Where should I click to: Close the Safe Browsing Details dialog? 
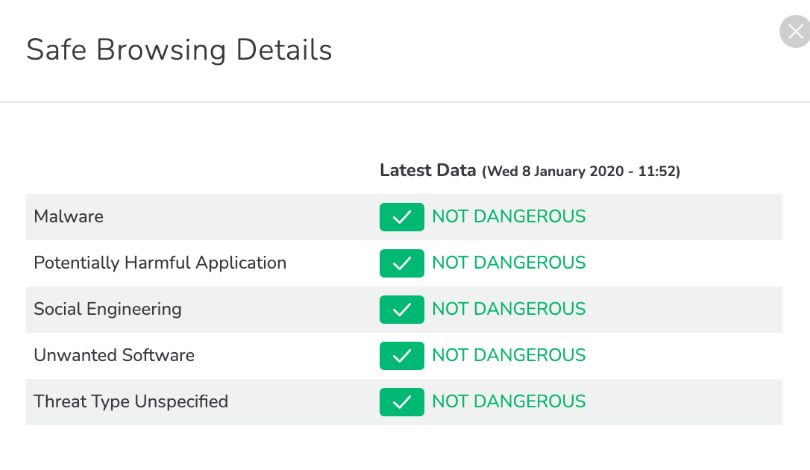795,32
